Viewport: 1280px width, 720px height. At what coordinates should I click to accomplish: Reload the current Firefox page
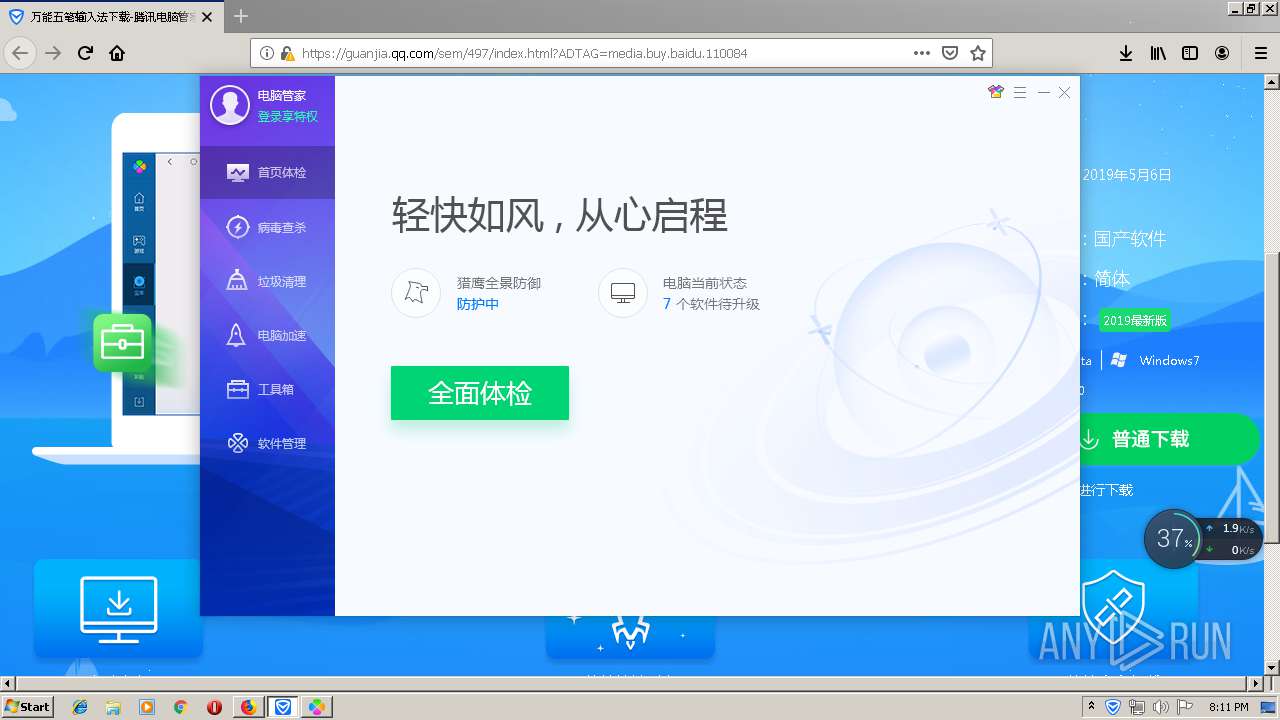pos(86,53)
